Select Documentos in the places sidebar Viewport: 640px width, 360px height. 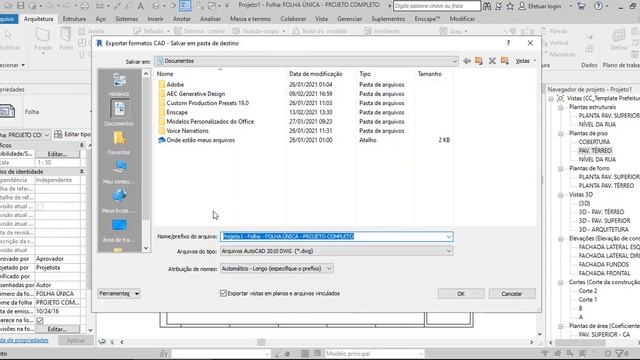point(119,113)
